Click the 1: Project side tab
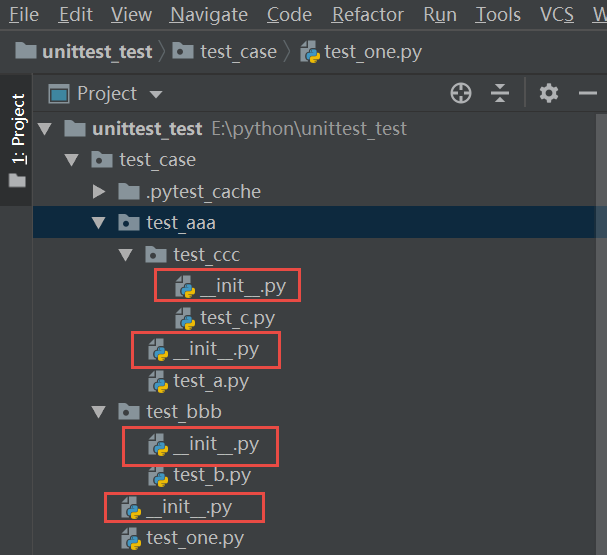Viewport: 607px width, 555px height. [x=18, y=129]
